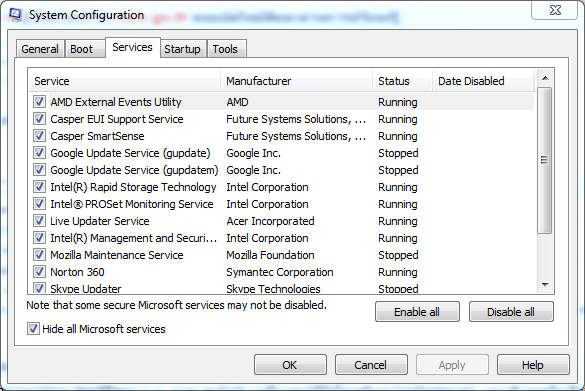This screenshot has height=391, width=585.
Task: Select the Casper EUI Support Service name
Action: [117, 119]
